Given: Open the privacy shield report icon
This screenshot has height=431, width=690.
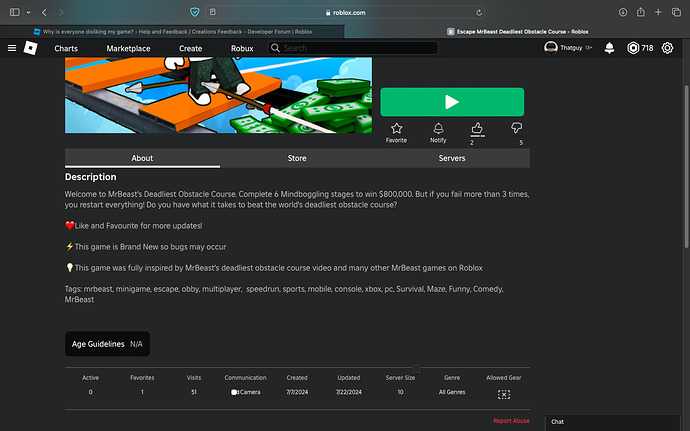Looking at the screenshot, I should [x=195, y=12].
